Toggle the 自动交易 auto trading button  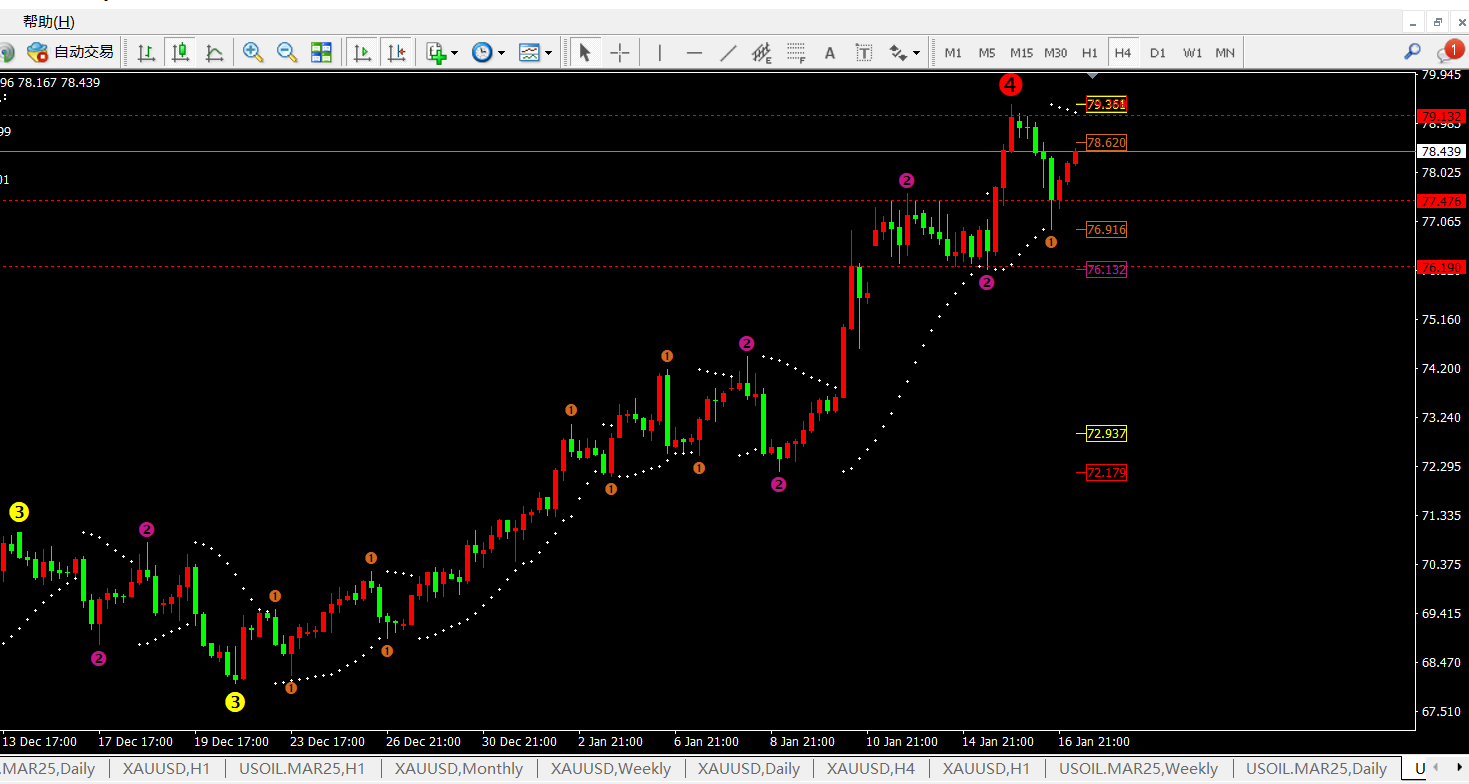(70, 52)
